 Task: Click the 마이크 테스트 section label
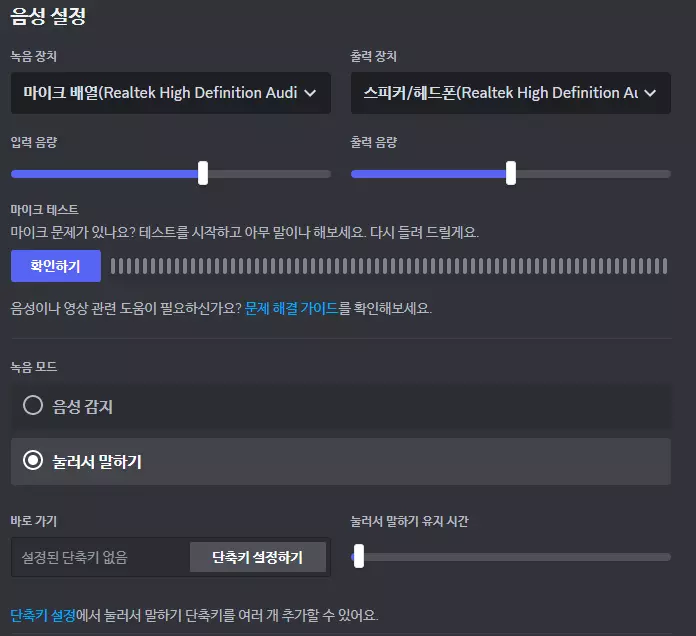(x=44, y=209)
